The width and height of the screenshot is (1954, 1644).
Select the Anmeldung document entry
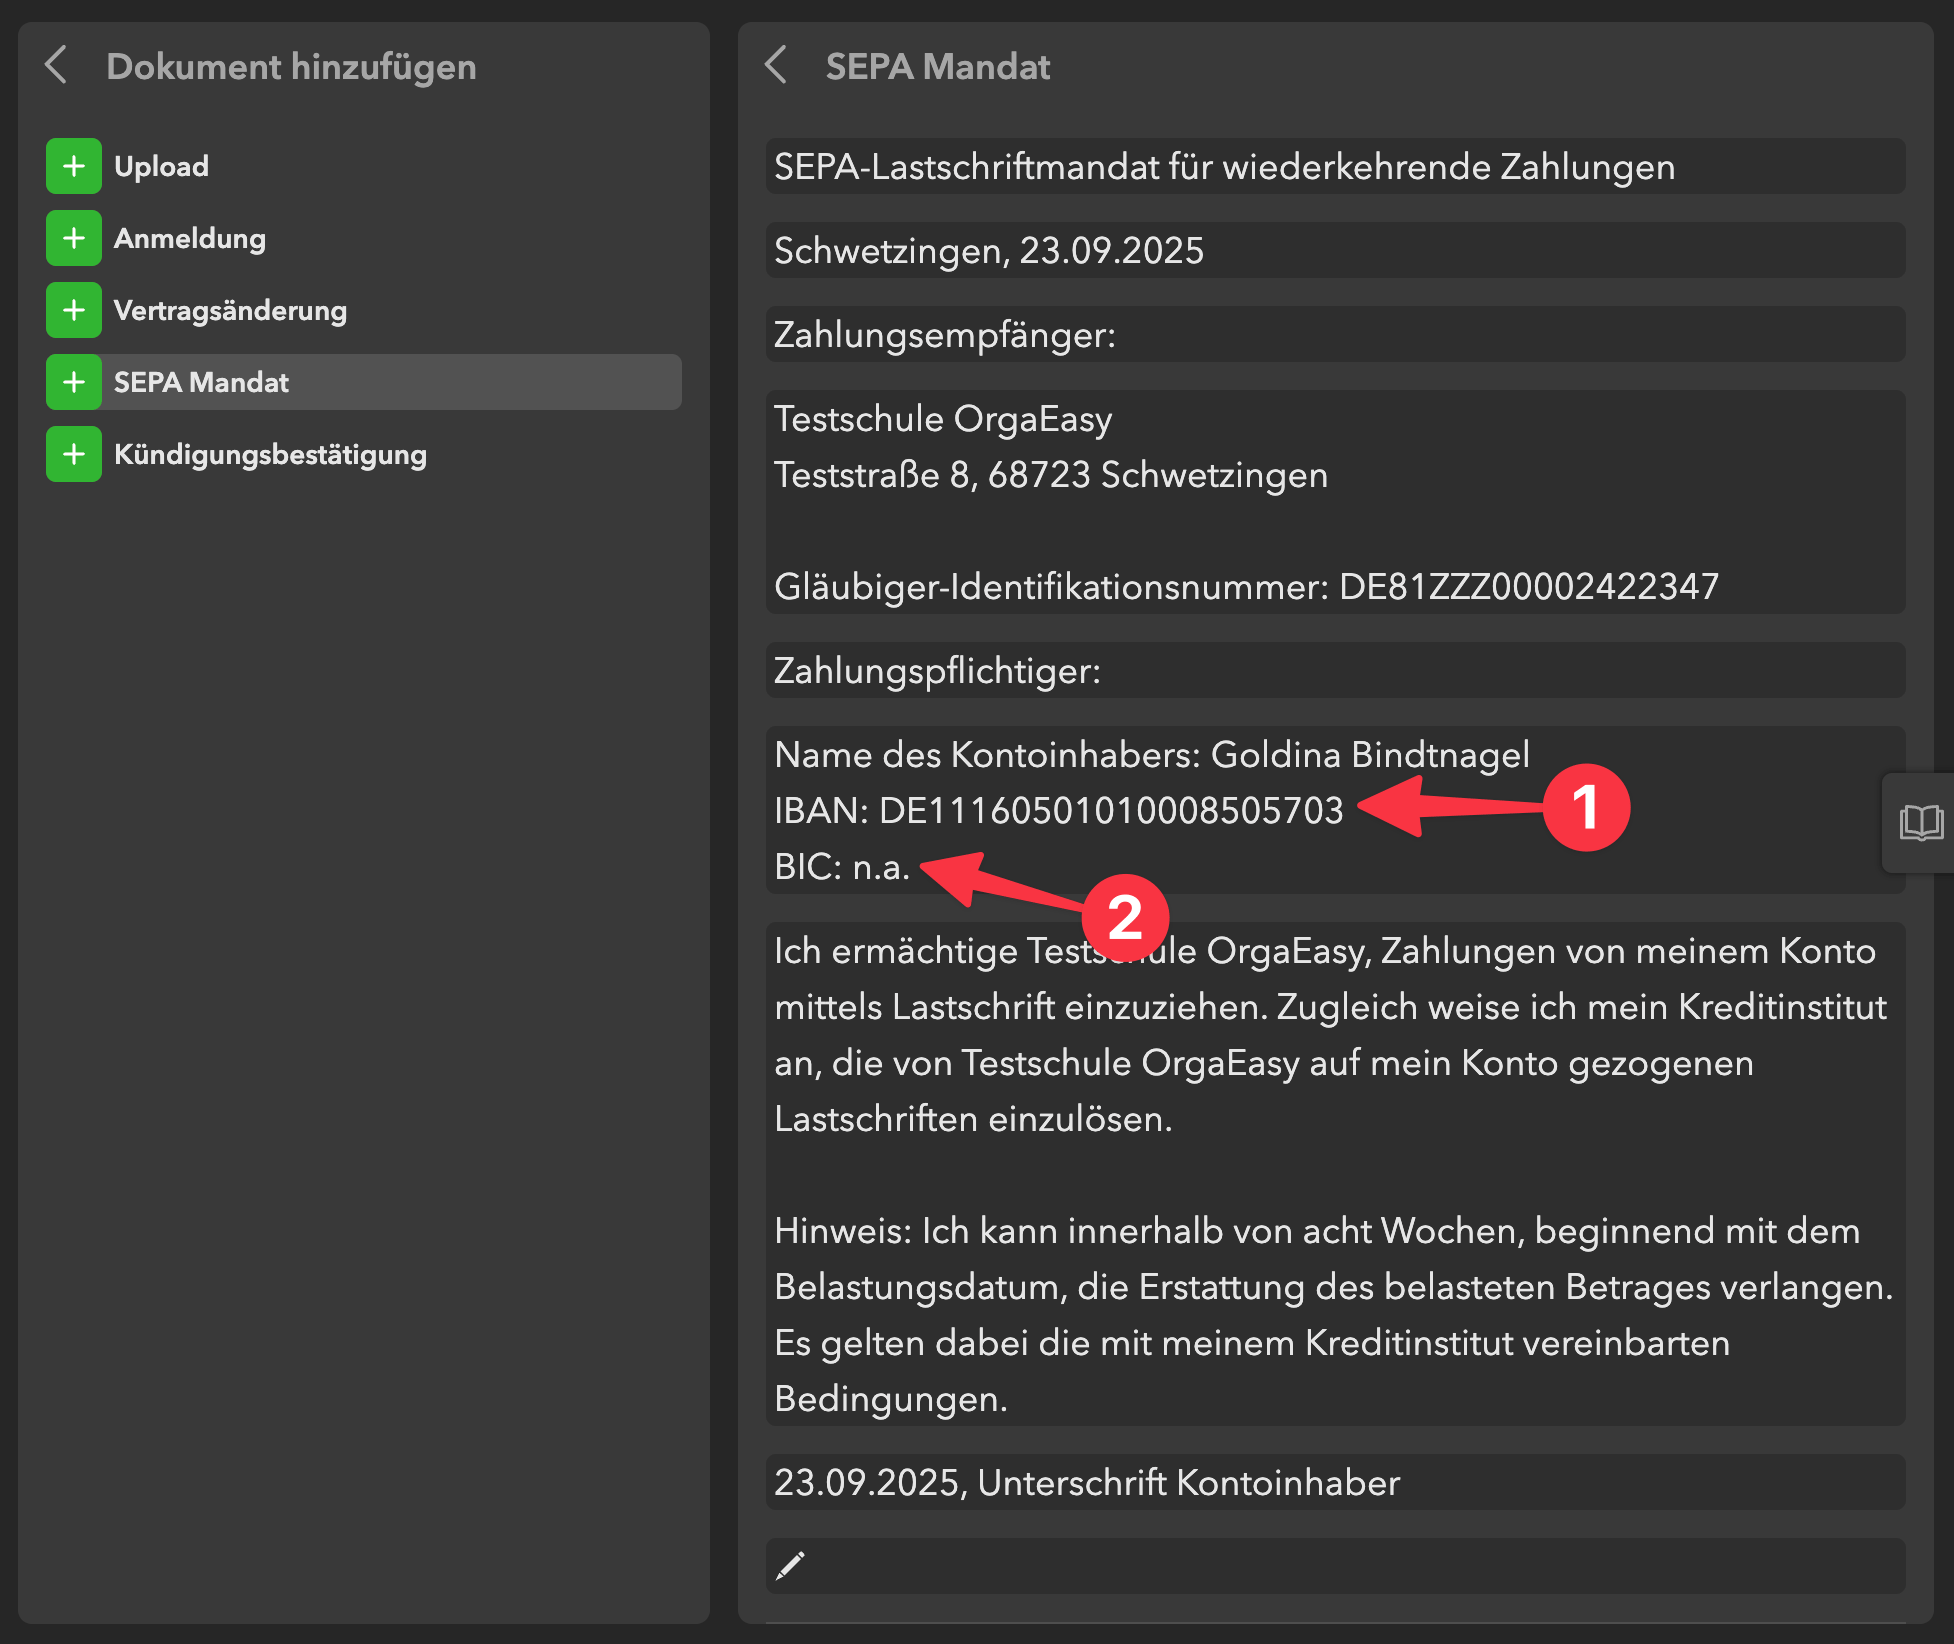pyautogui.click(x=189, y=238)
